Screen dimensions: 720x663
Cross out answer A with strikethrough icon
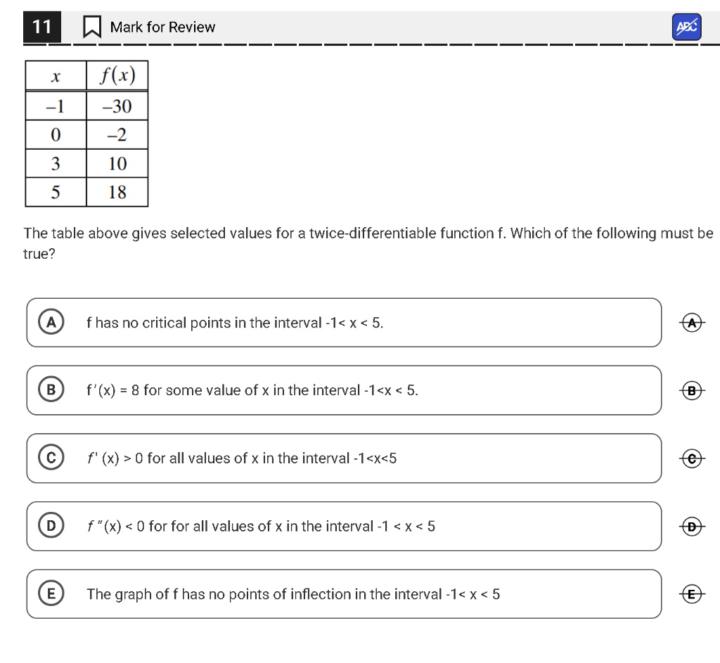[x=692, y=322]
